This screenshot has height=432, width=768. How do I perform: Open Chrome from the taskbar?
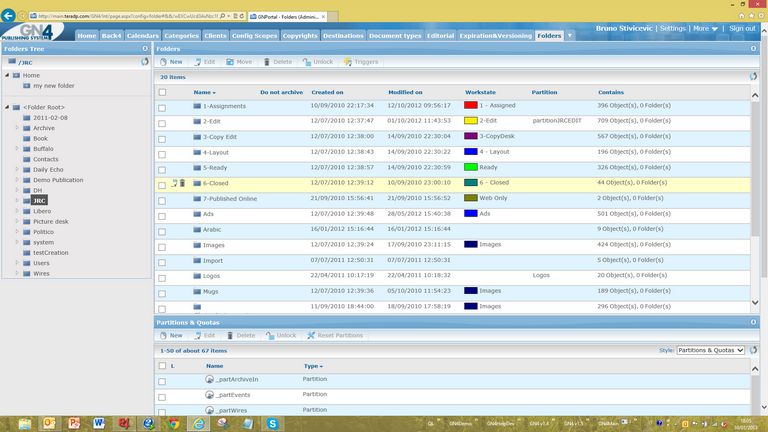tap(173, 423)
